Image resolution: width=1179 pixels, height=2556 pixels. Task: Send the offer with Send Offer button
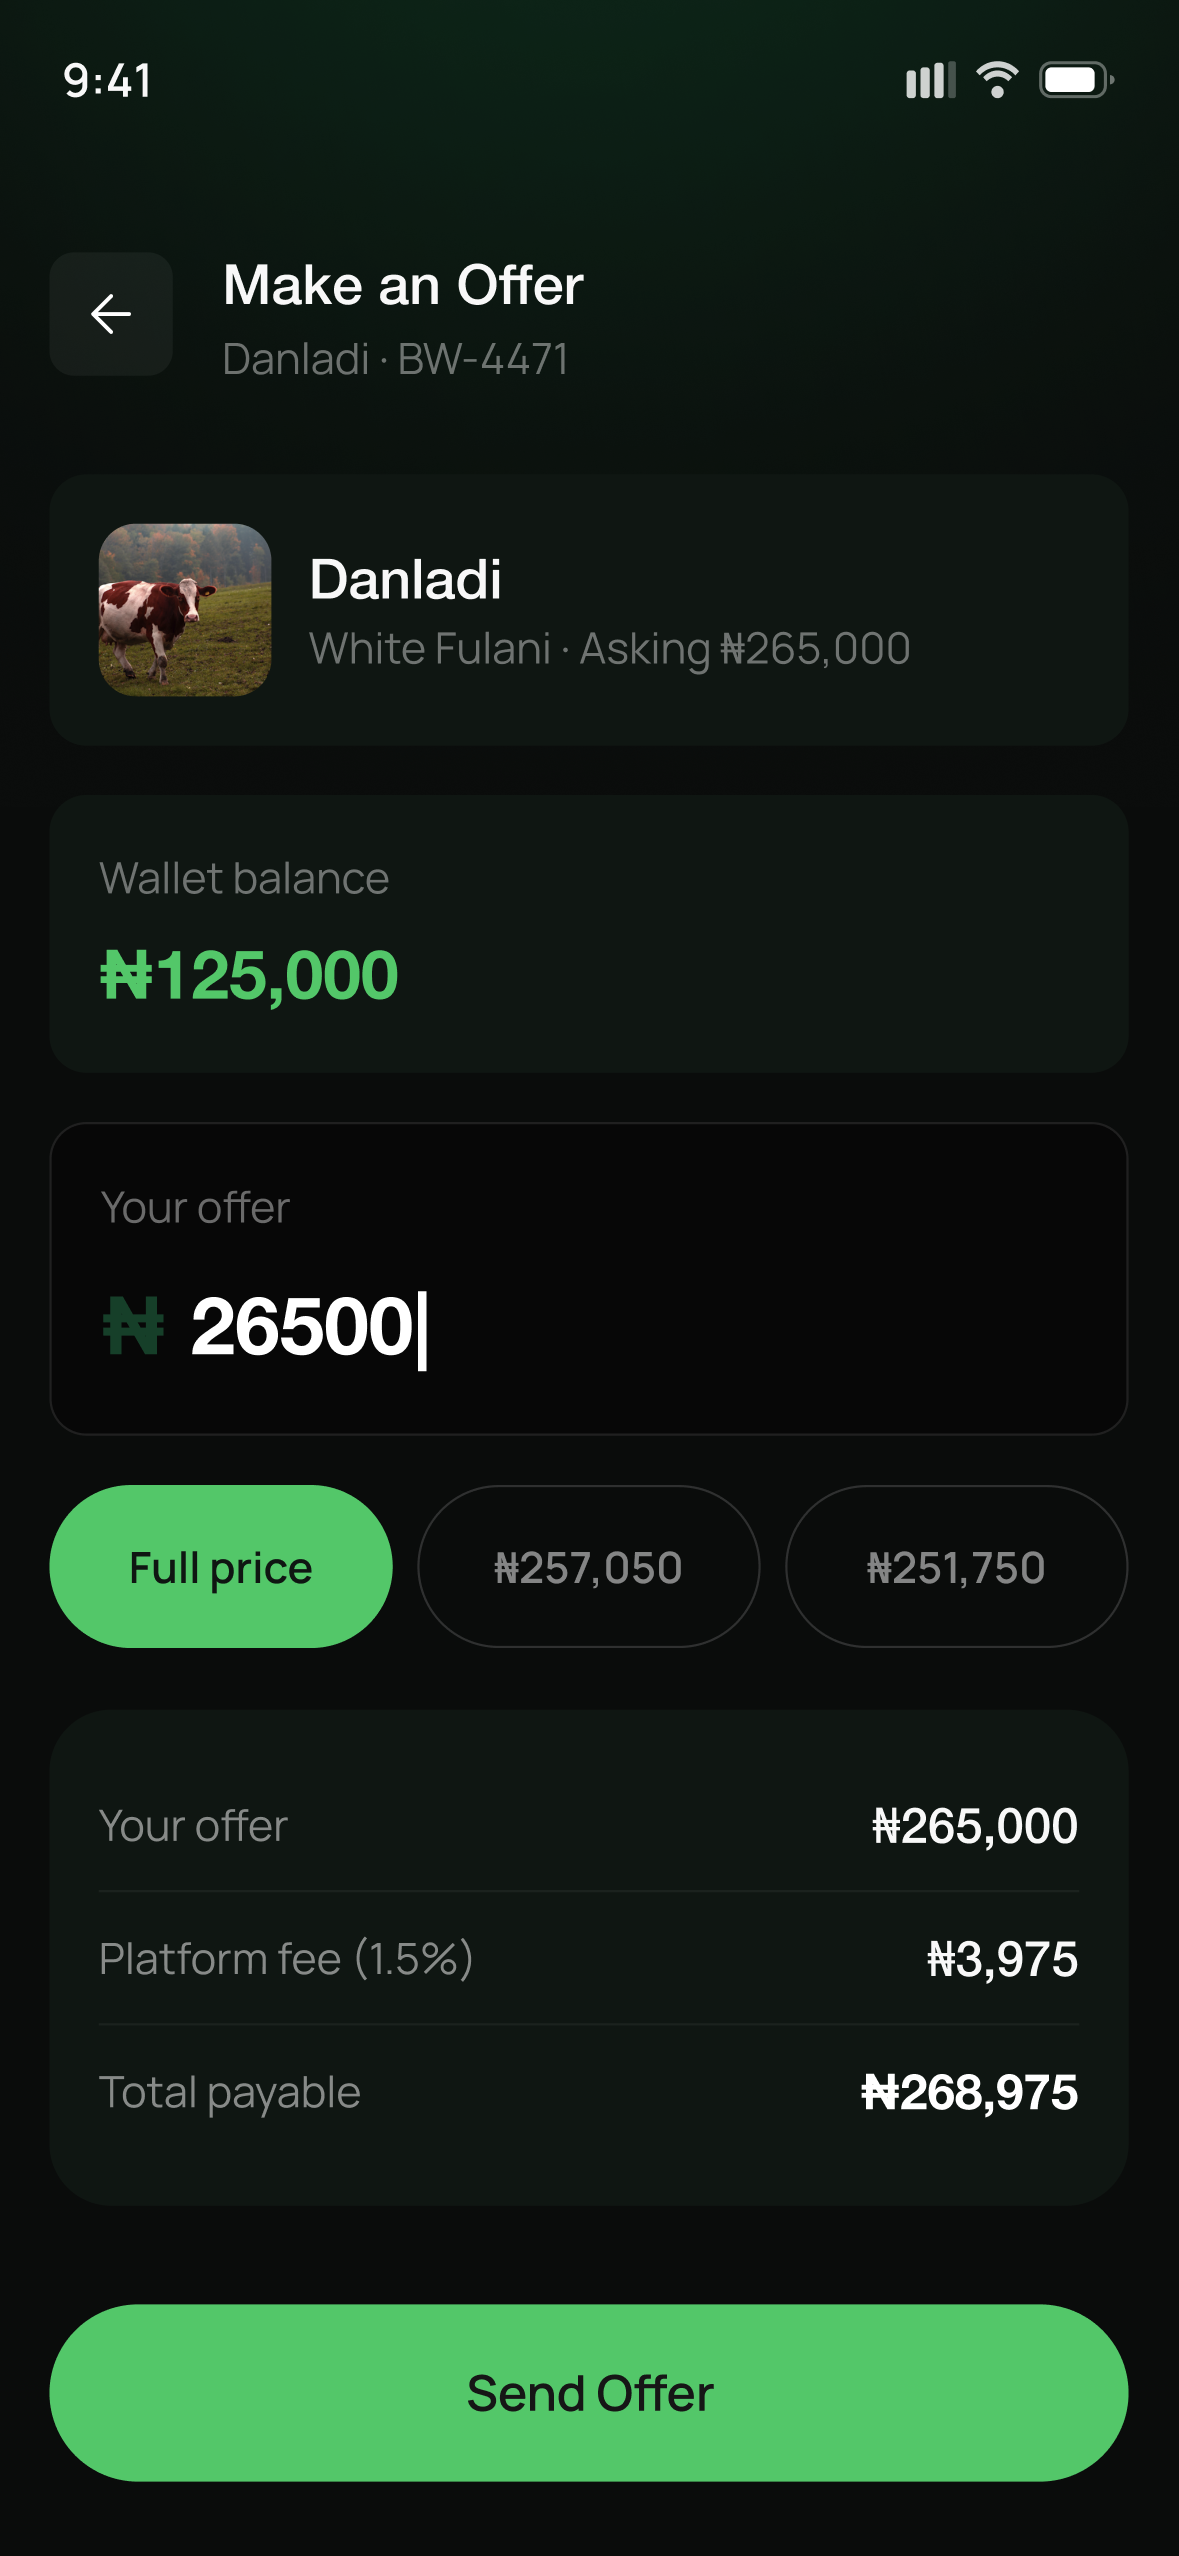[589, 2393]
